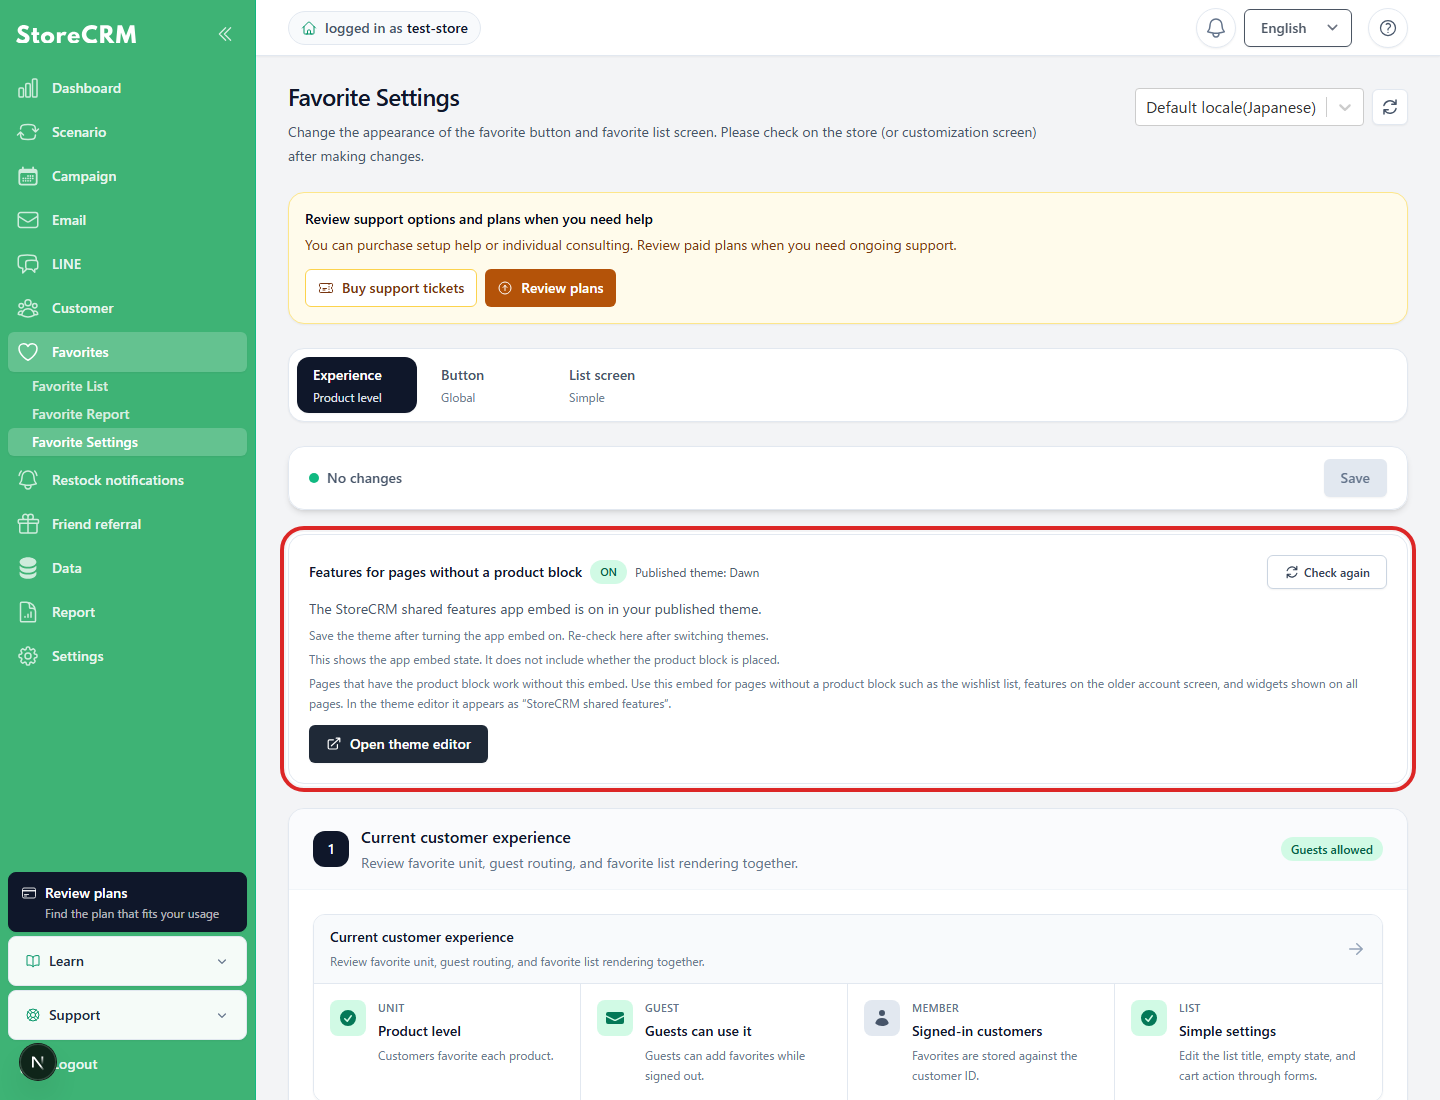
Task: Click the Scenario icon in the sidebar
Action: 28,132
